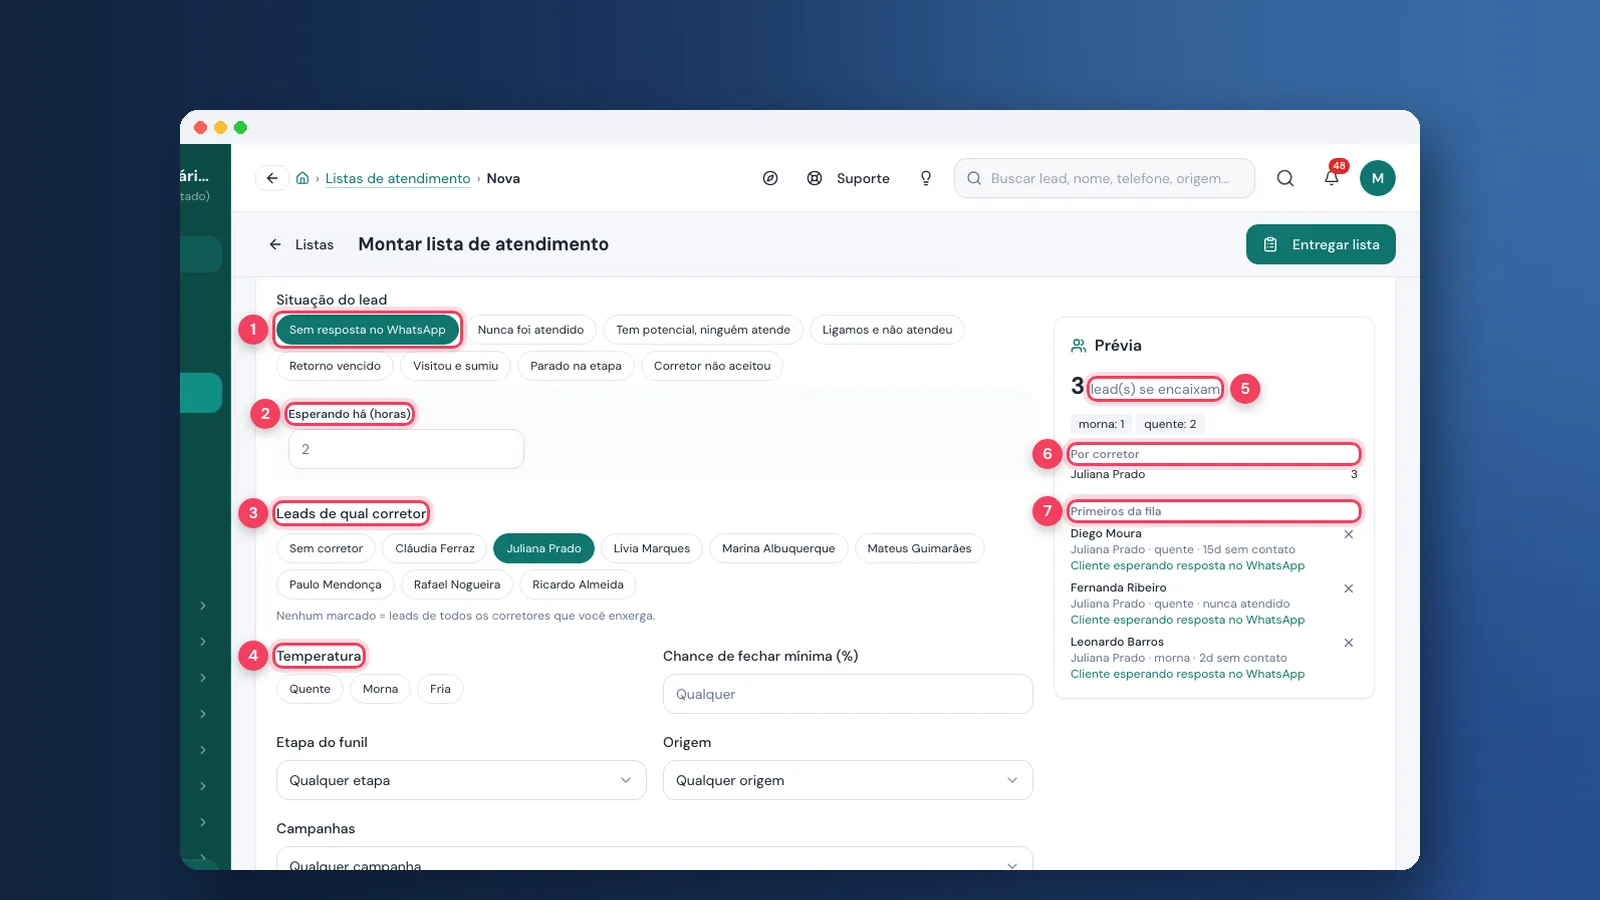
Task: Open the Qualquer origem dropdown
Action: (x=848, y=780)
